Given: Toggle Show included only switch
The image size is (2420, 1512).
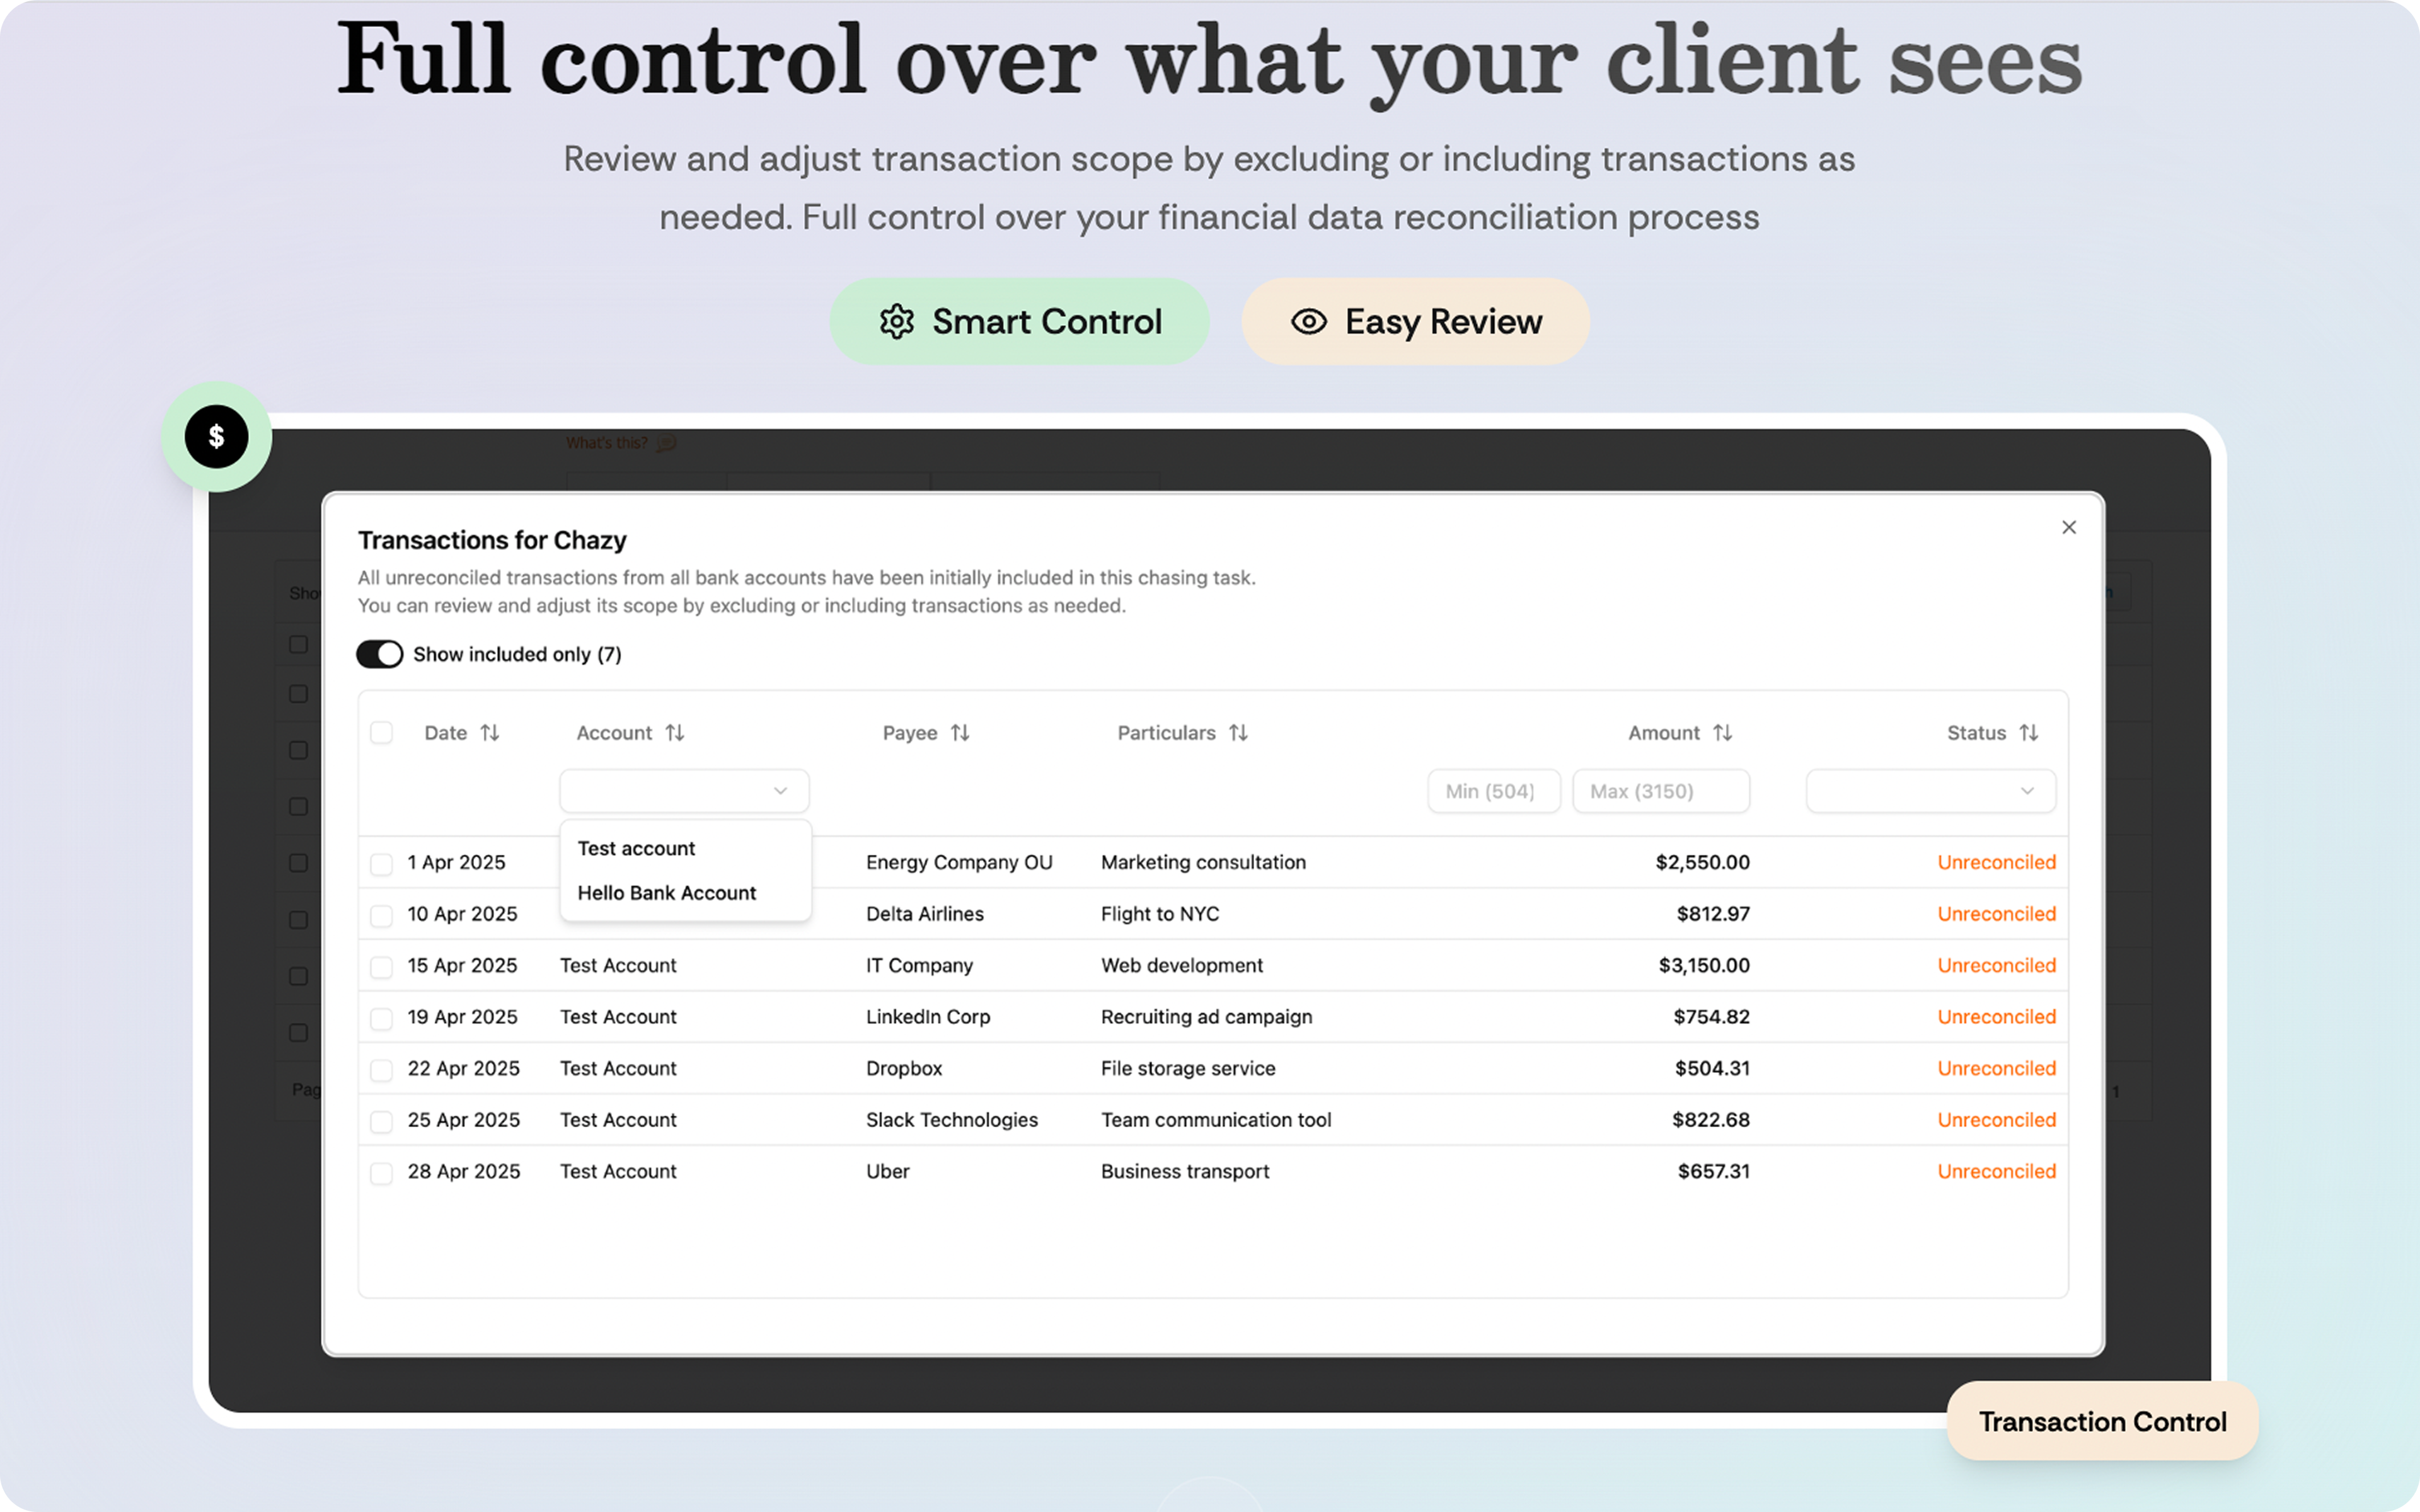Looking at the screenshot, I should click(x=380, y=654).
